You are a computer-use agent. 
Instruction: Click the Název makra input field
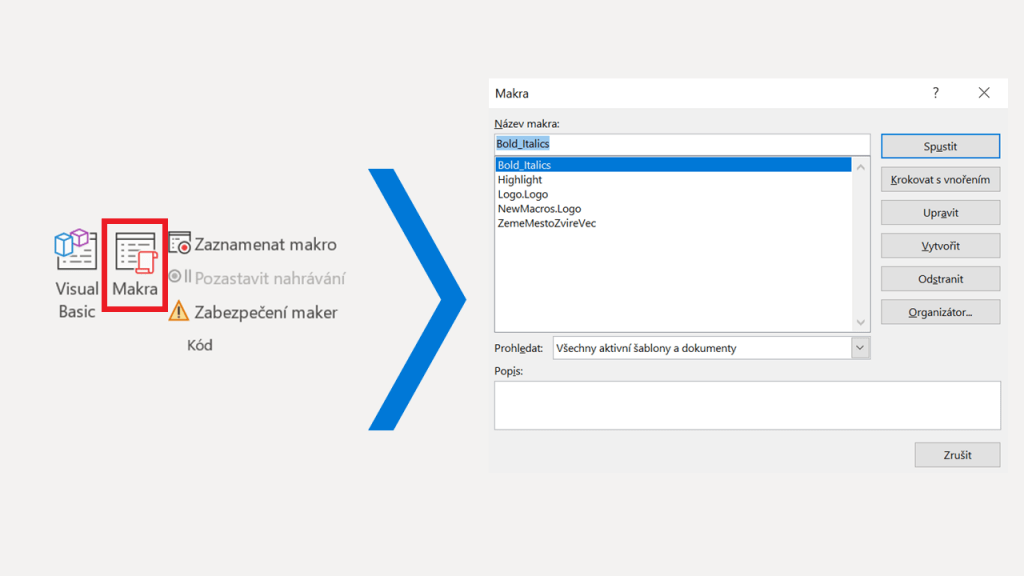[x=682, y=144]
